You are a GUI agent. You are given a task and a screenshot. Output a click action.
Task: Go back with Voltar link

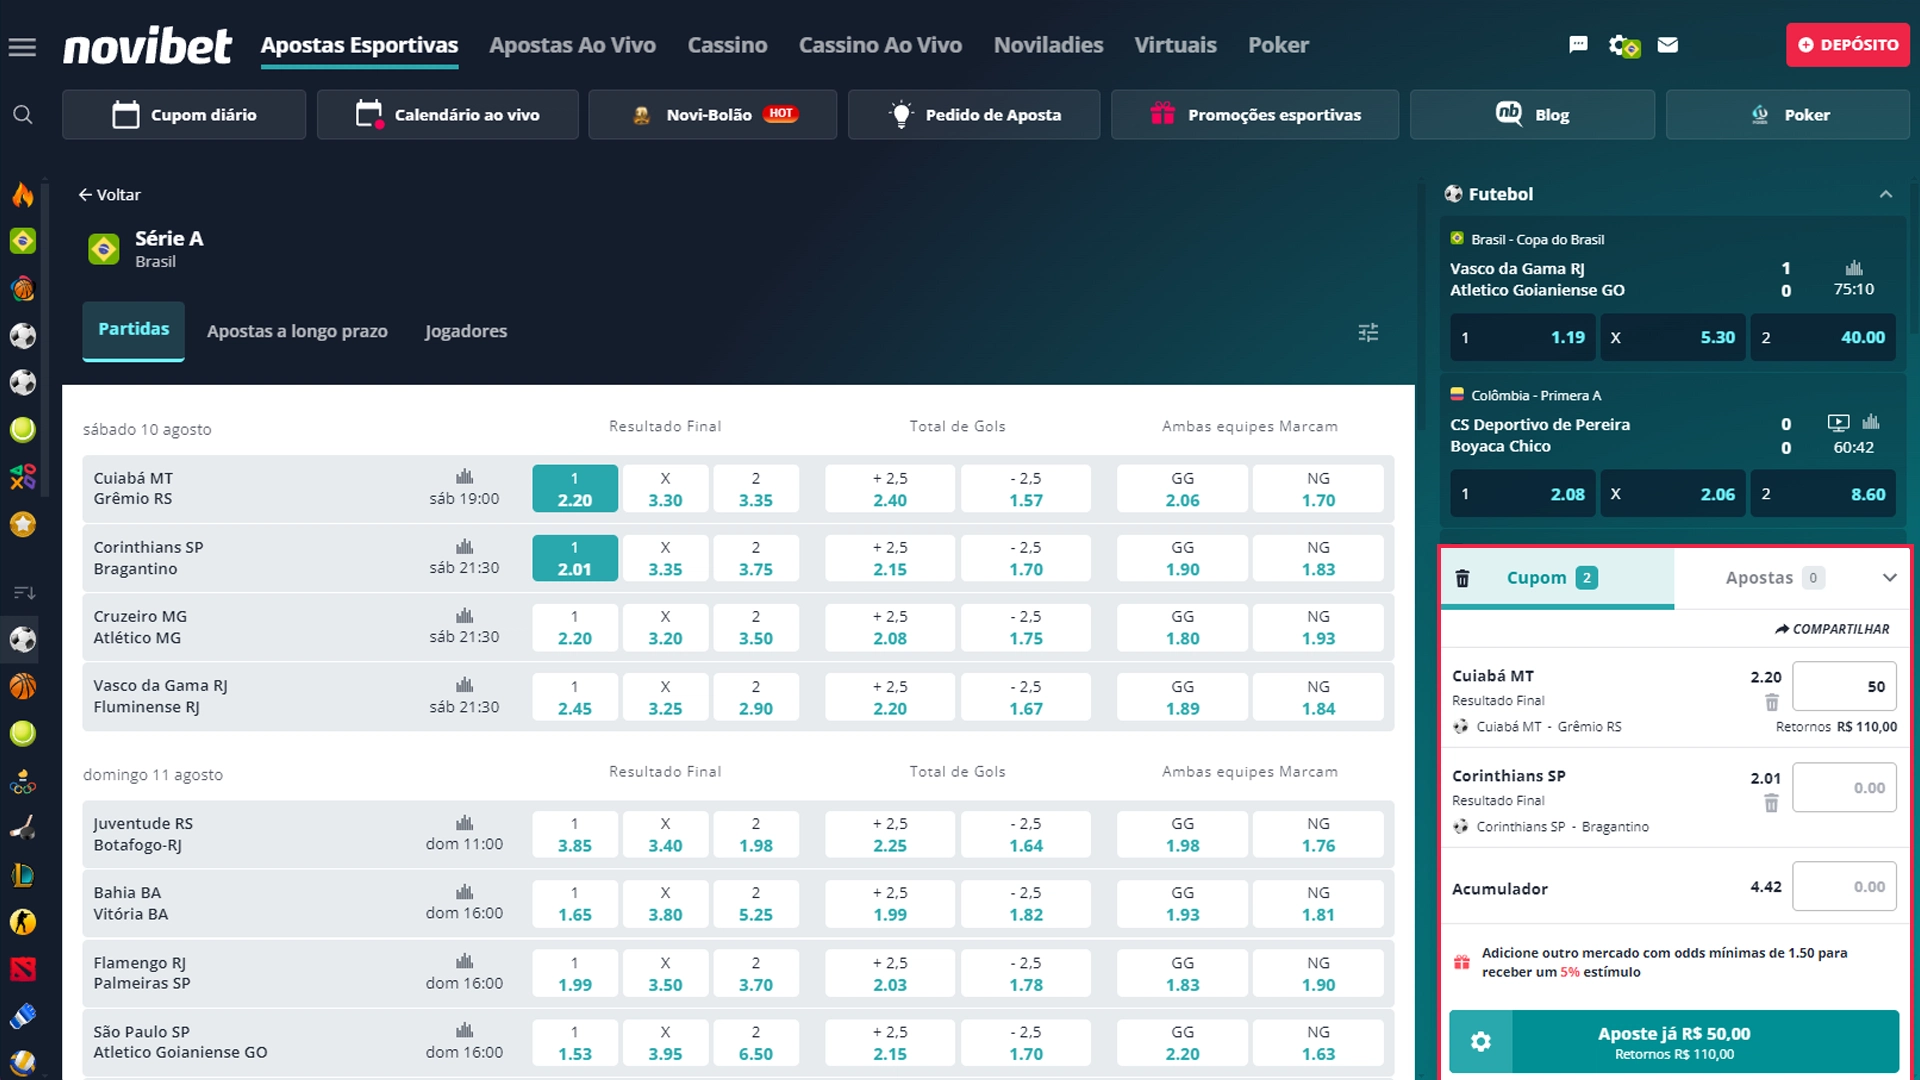[109, 195]
